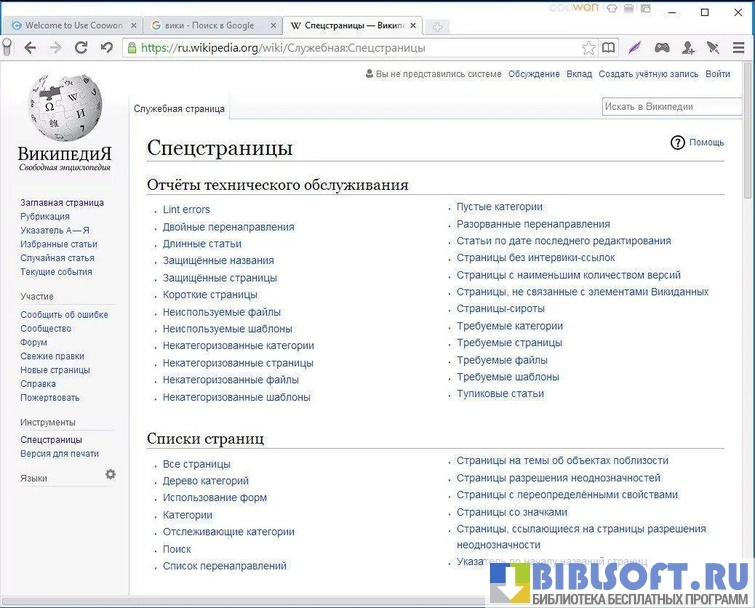Image resolution: width=755 pixels, height=608 pixels.
Task: Click the purple feather toolbar icon
Action: coord(635,47)
